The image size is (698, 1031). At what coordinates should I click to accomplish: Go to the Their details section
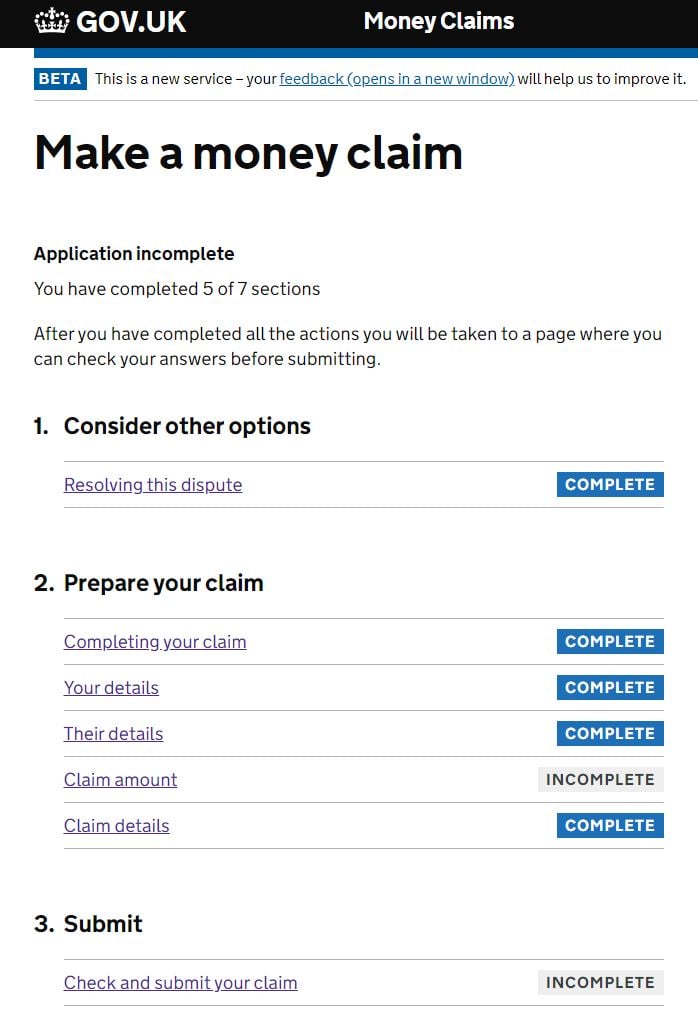(x=113, y=734)
